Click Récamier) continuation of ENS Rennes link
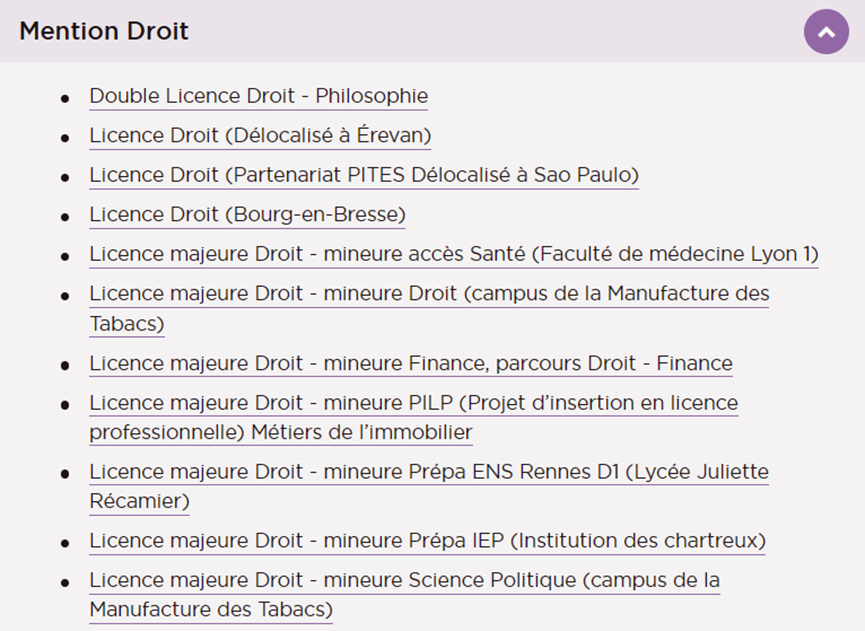Image resolution: width=865 pixels, height=631 pixels. coord(140,501)
